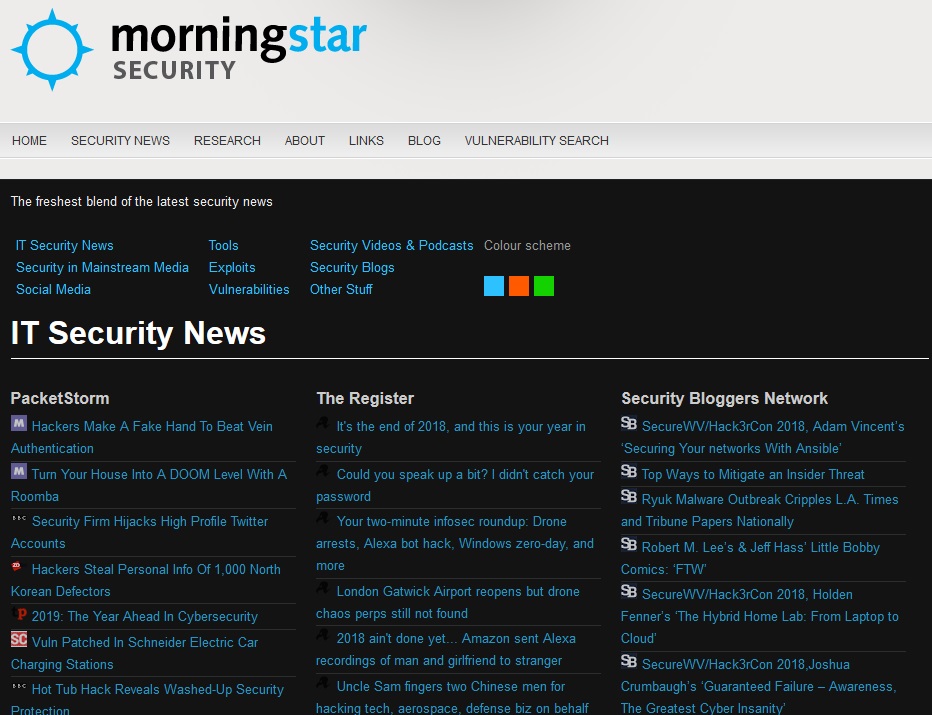
Task: Click Register favicon beside 'It's the end of 2018'
Action: pyautogui.click(x=323, y=423)
